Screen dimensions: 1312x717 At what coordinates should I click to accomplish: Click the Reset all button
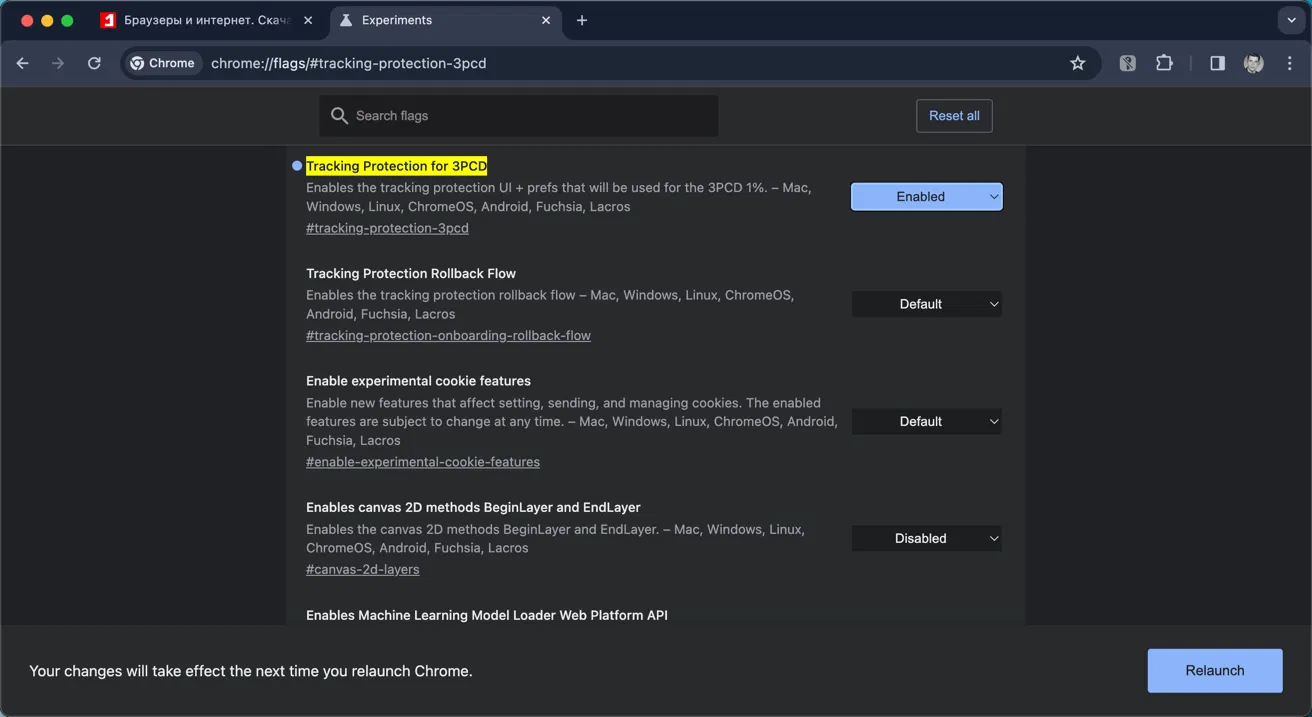tap(954, 116)
